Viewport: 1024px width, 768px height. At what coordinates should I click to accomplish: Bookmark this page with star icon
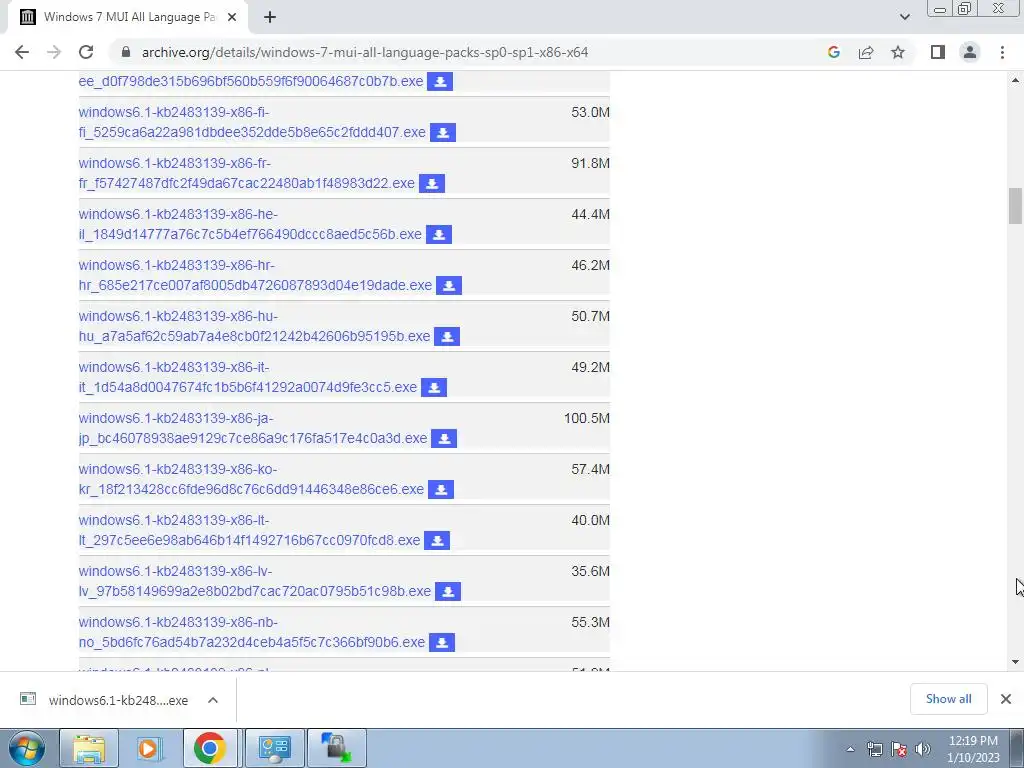click(x=898, y=52)
